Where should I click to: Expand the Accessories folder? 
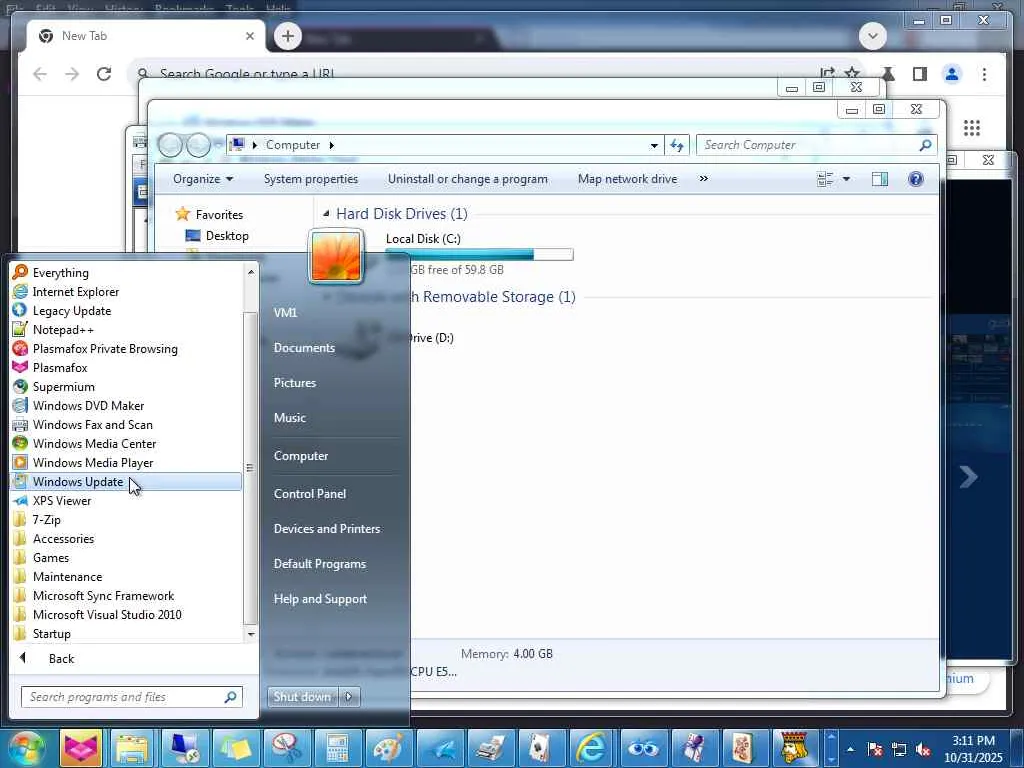click(63, 538)
